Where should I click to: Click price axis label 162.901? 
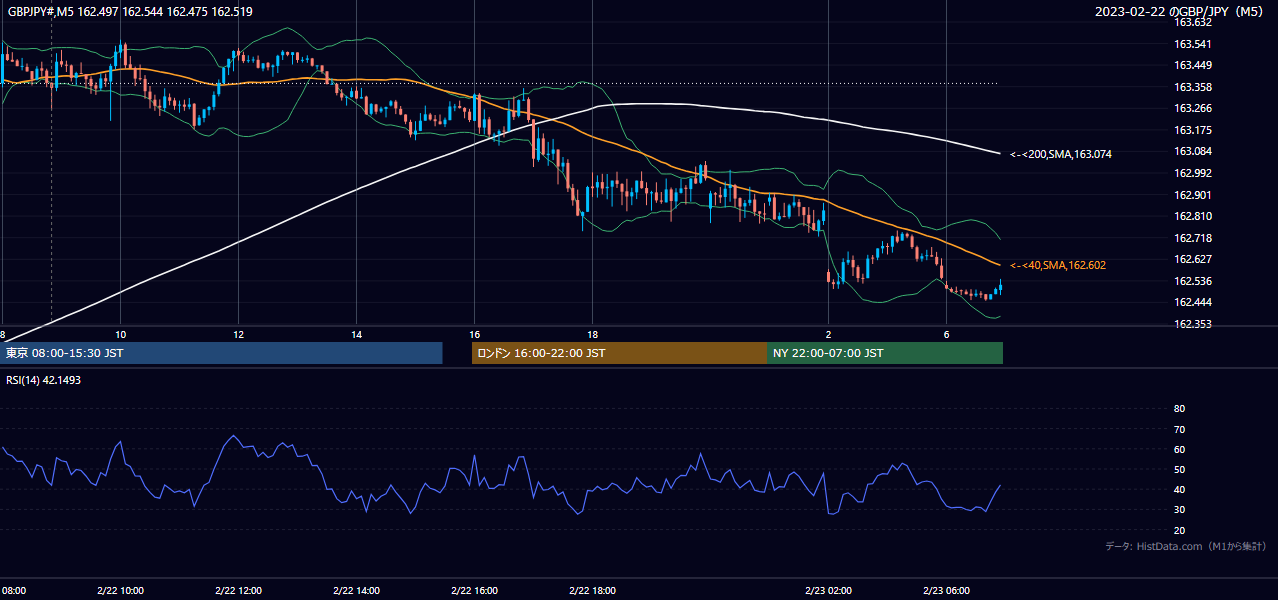point(1192,195)
